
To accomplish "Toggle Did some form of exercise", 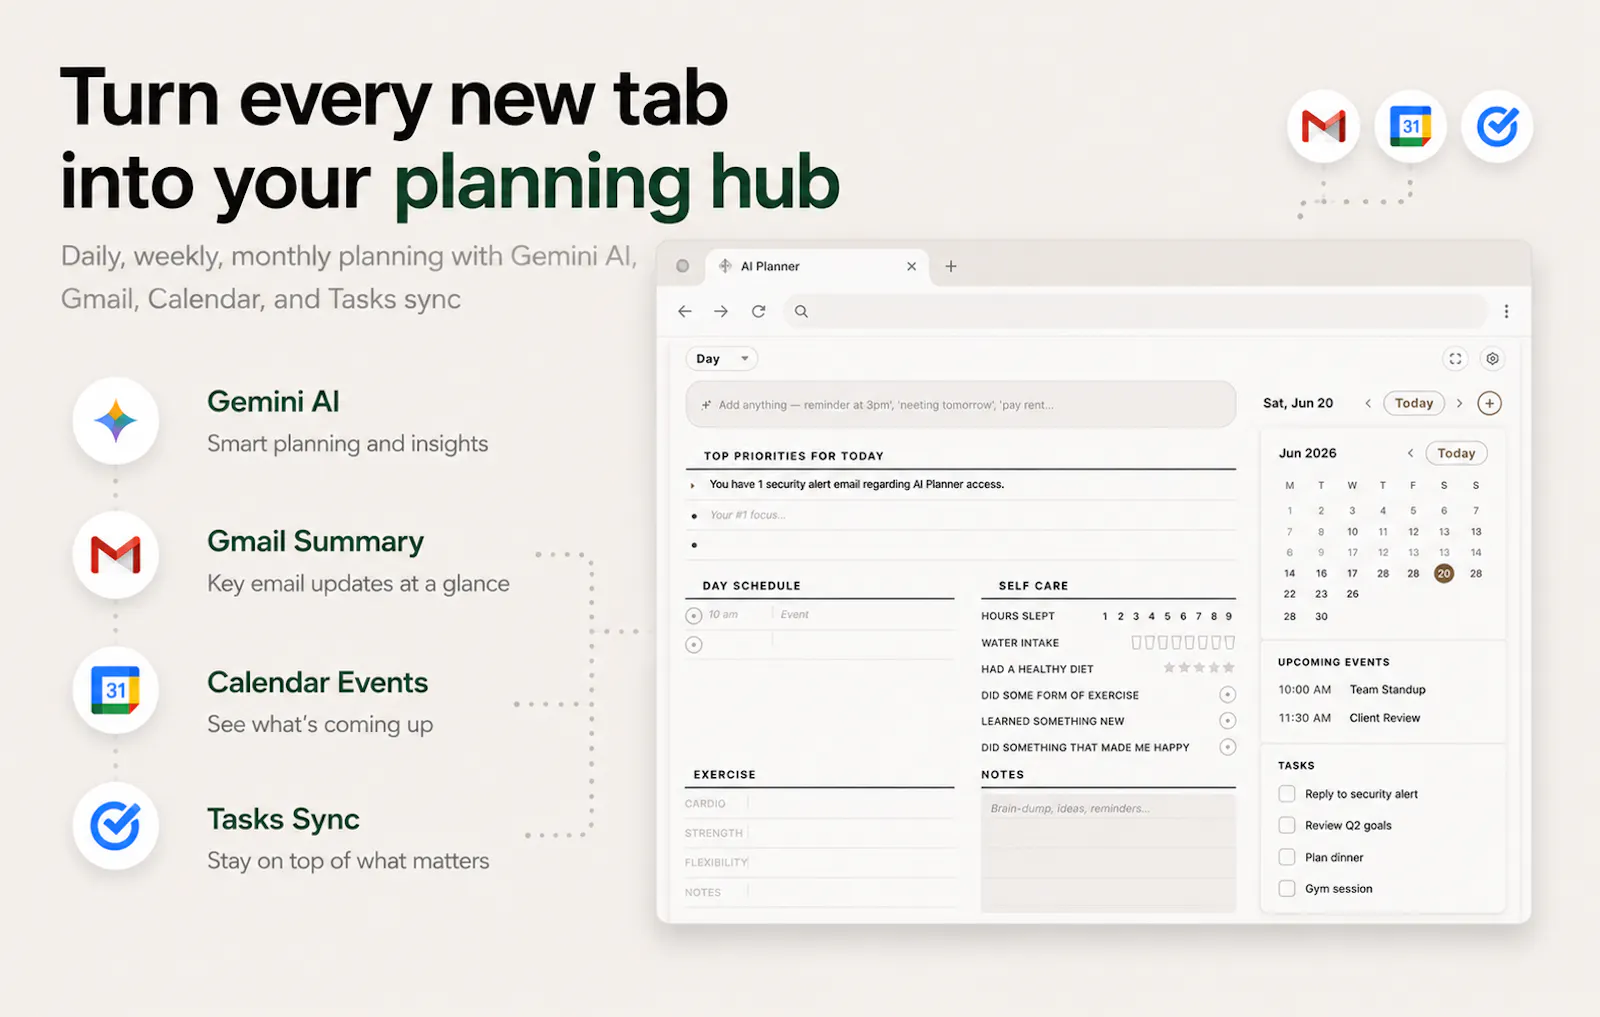I will pos(1228,695).
